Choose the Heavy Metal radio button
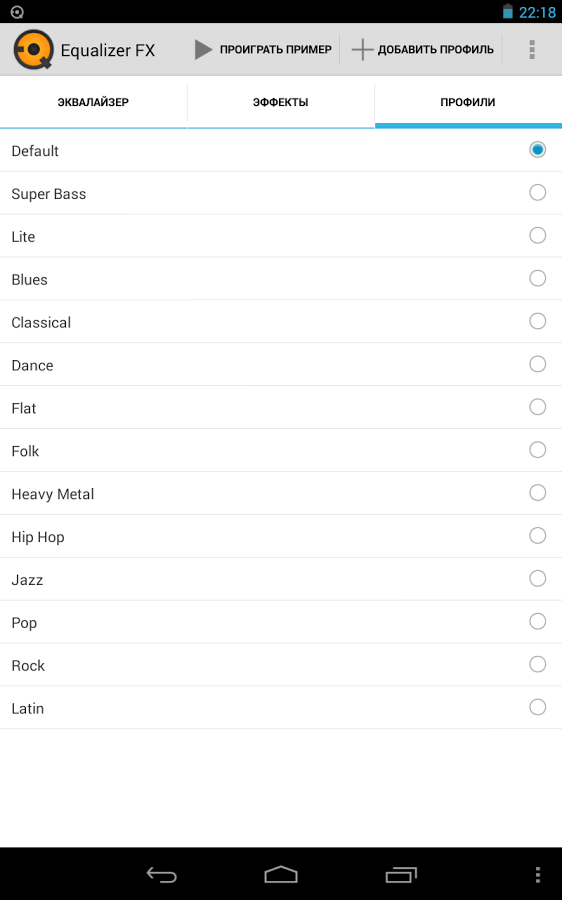 pyautogui.click(x=537, y=493)
